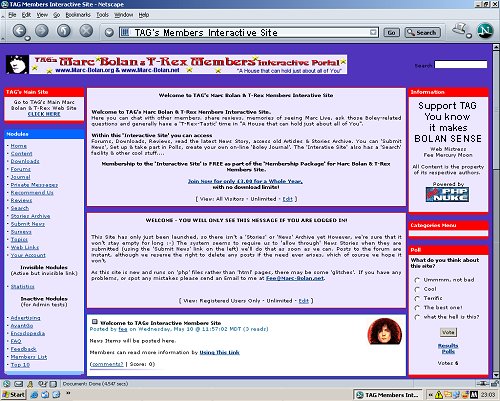Open the Print button dropdown arrow
This screenshot has width=500, height=401.
tap(469, 35)
